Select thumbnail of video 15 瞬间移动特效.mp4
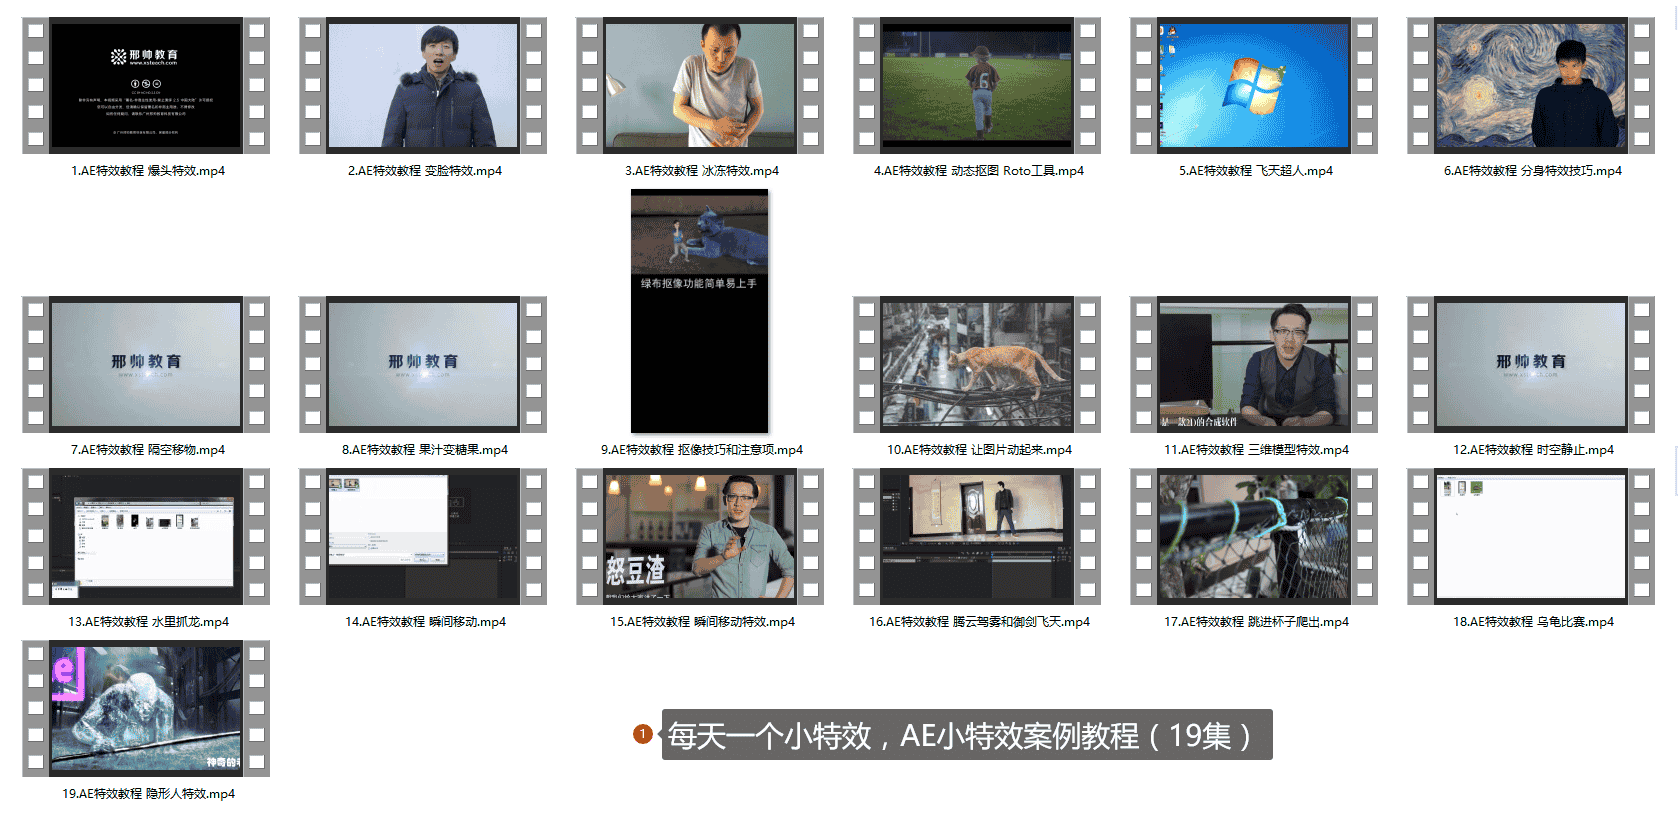Screen dimensions: 1678x840 point(700,536)
